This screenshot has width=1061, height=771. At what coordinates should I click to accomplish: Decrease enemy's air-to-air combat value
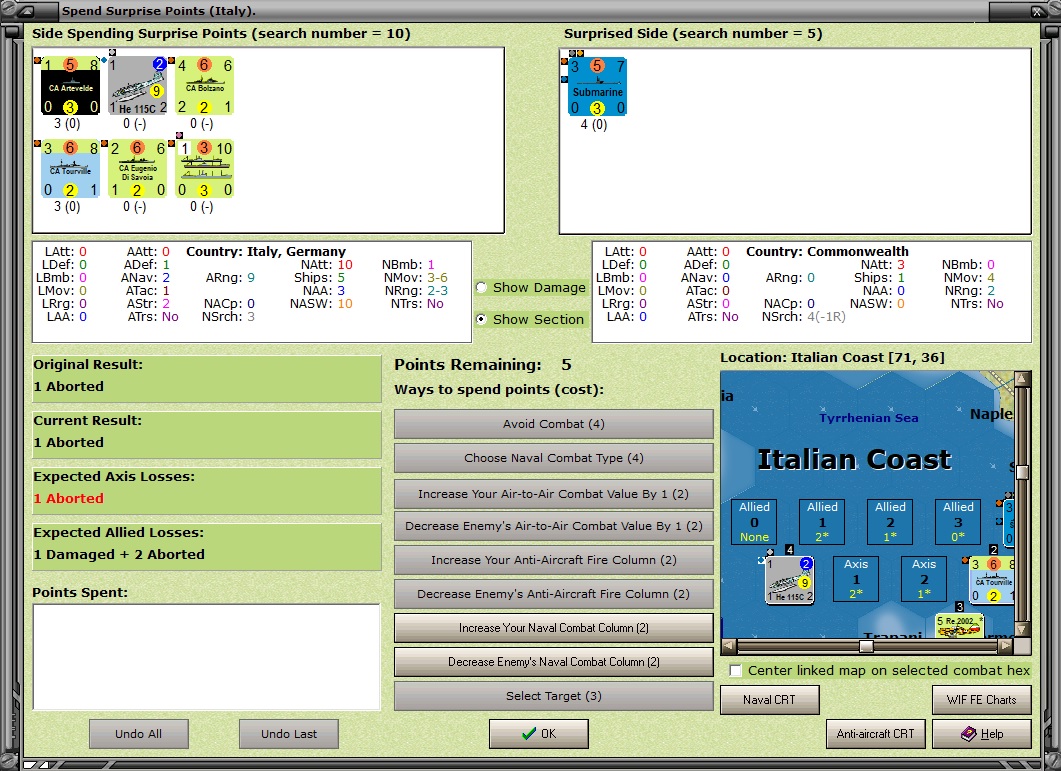click(554, 526)
